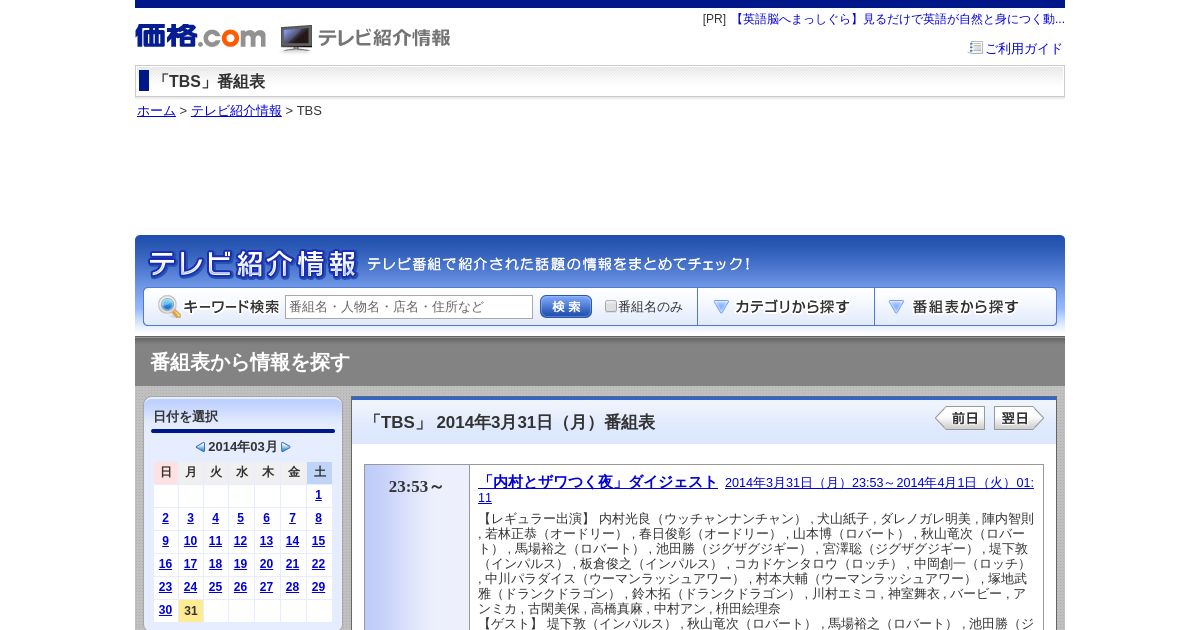1200x630 pixels.
Task: Click the 価格.com logo
Action: 200,36
